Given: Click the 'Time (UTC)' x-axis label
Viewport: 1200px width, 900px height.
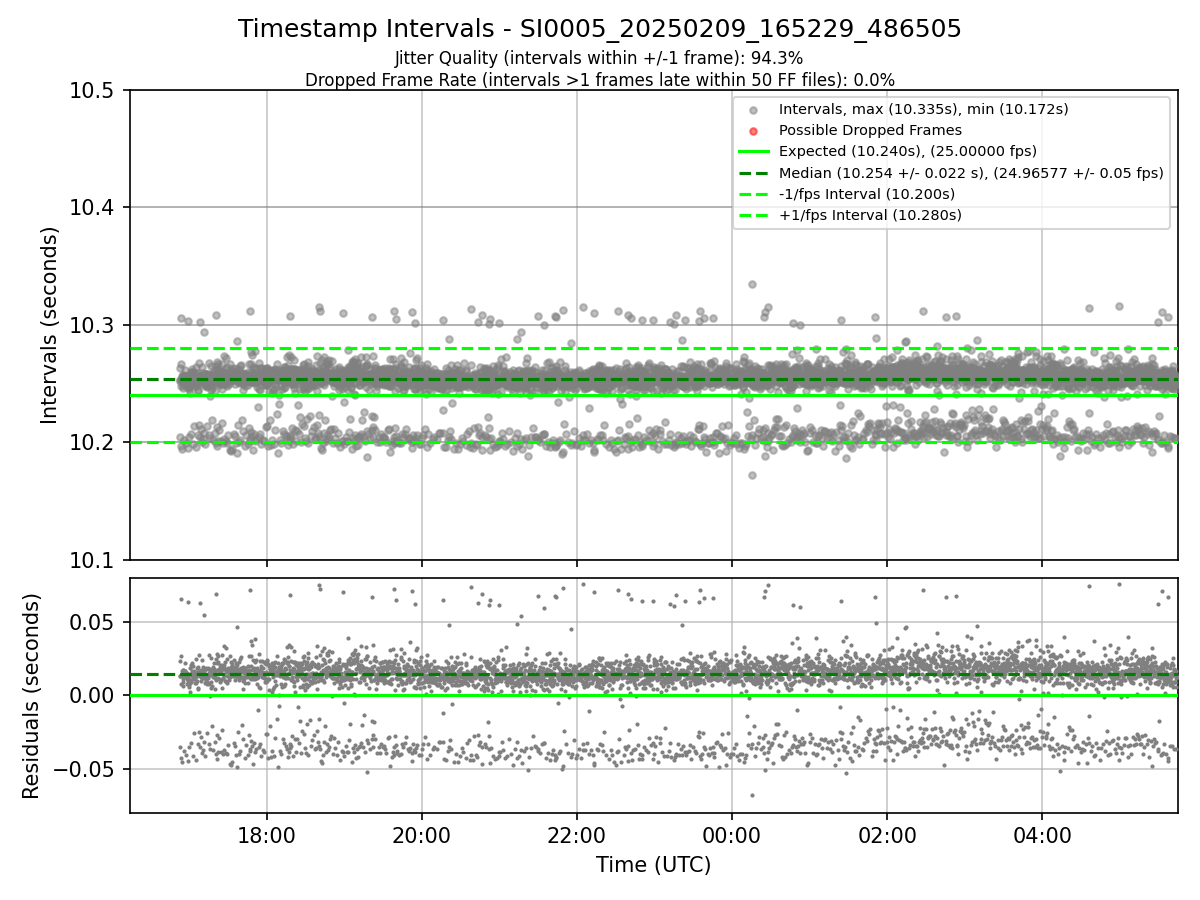Looking at the screenshot, I should (653, 865).
